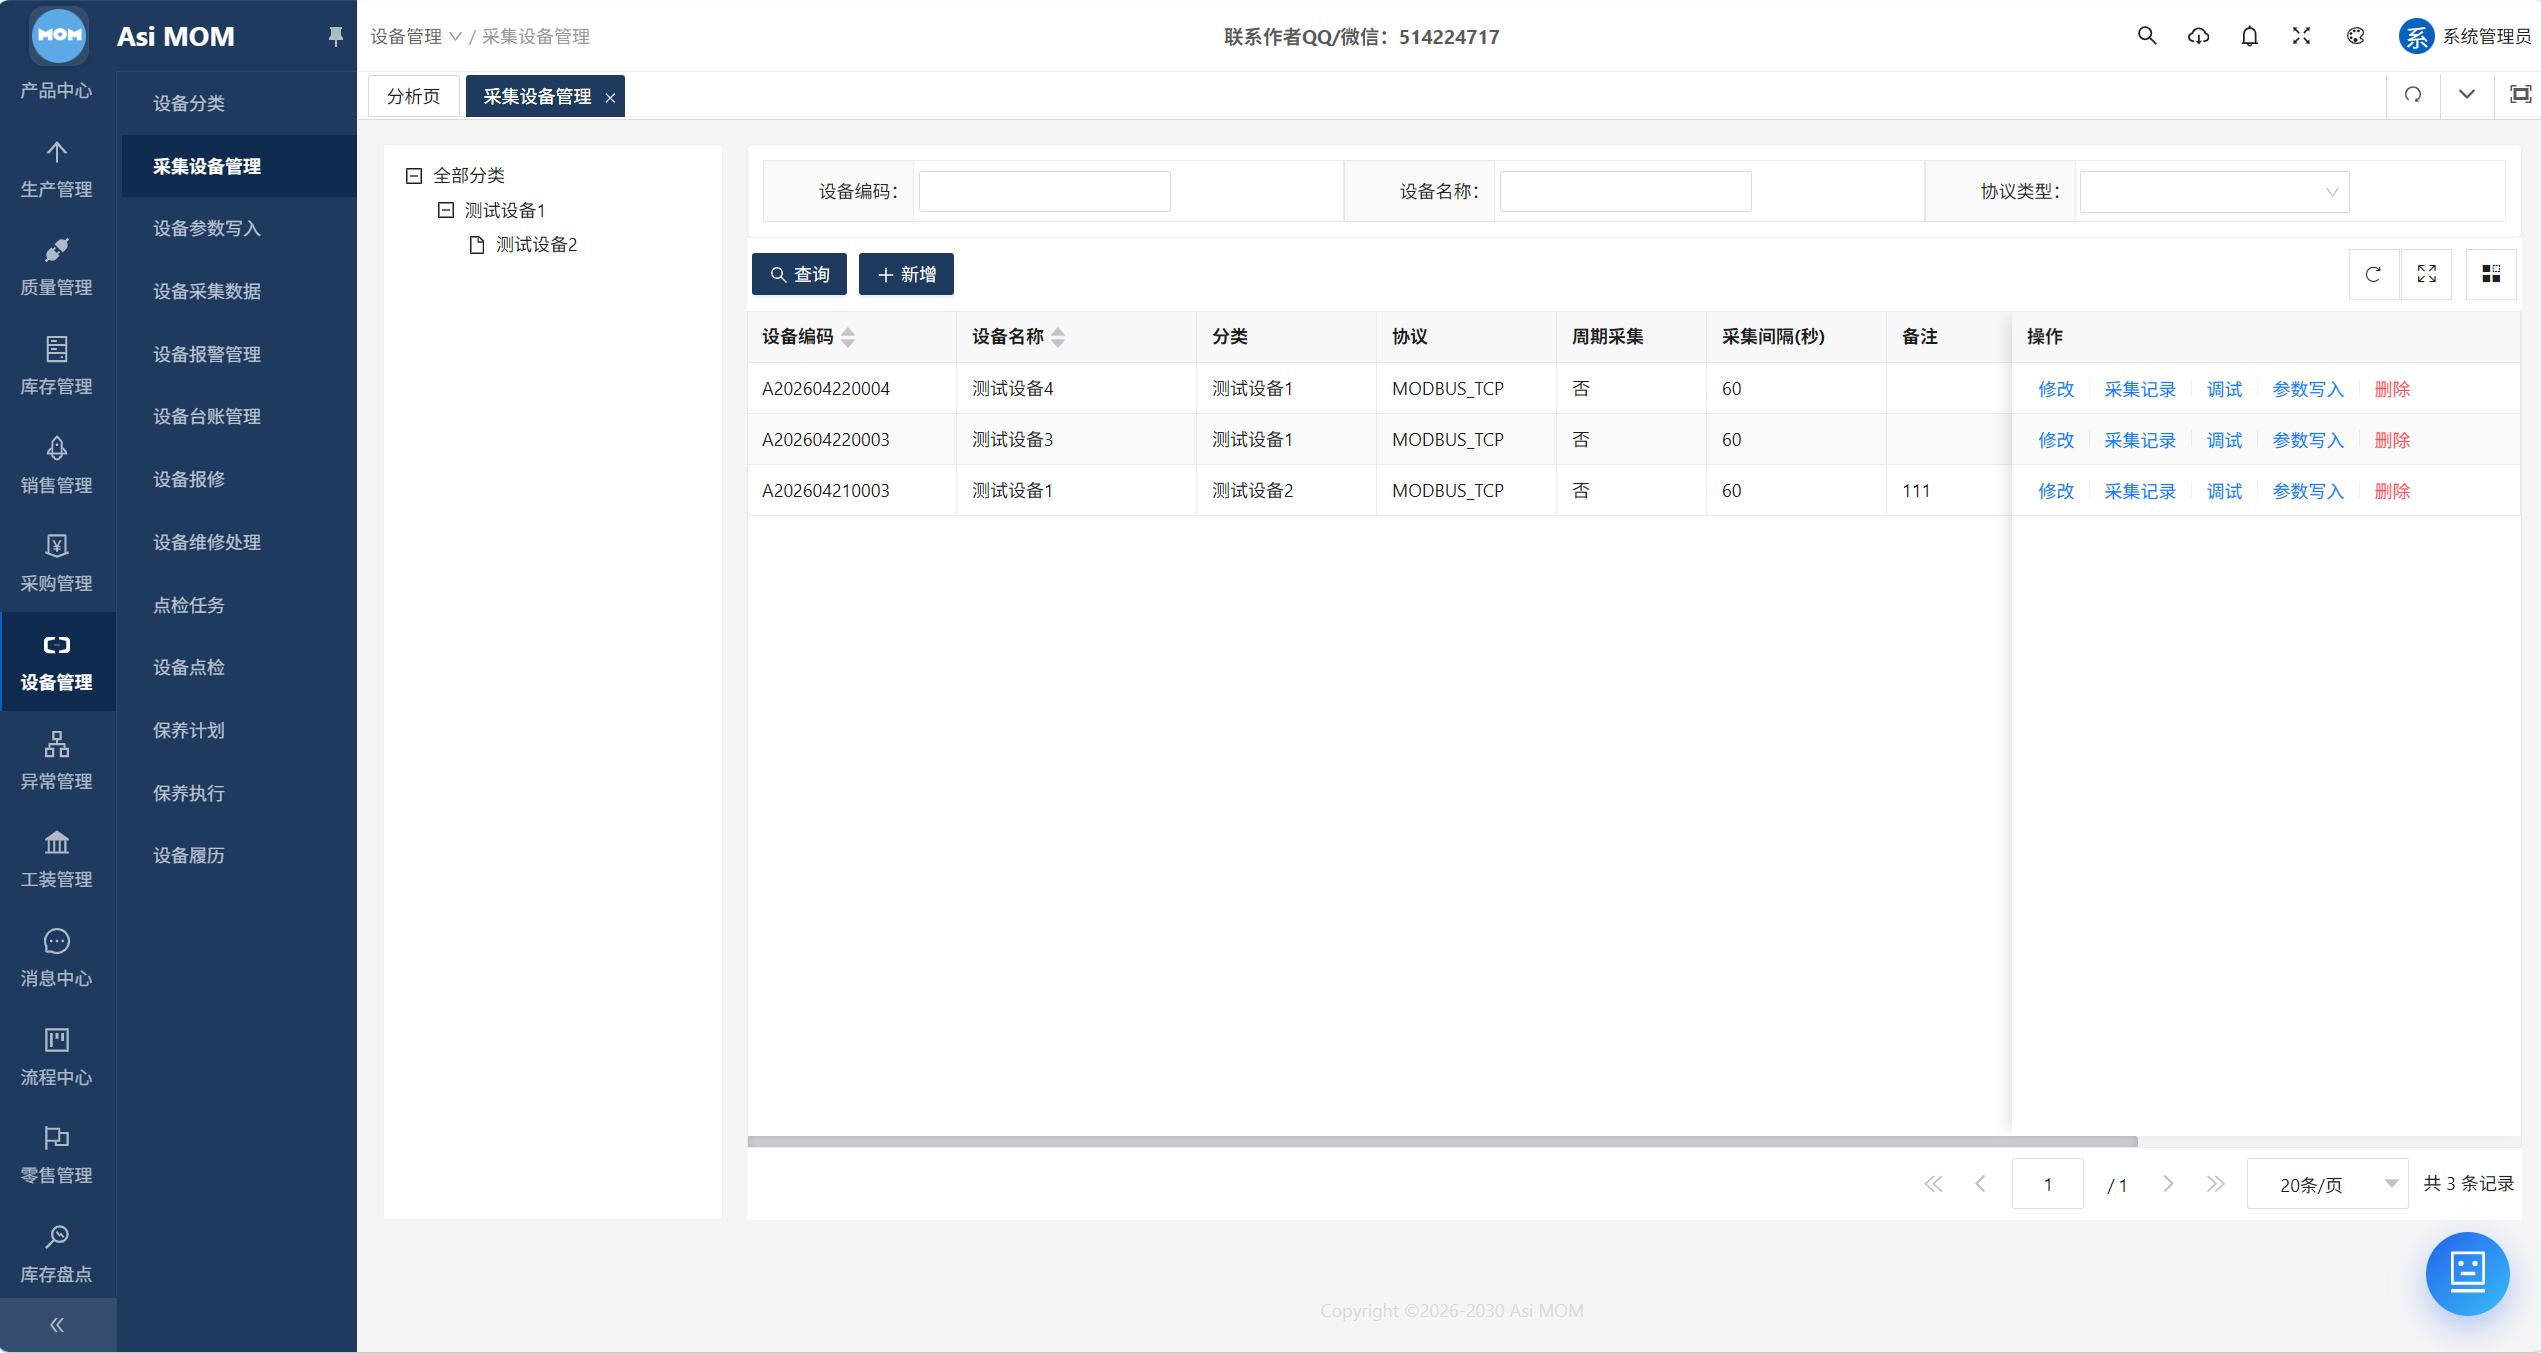Screen dimensions: 2541x1353
Task: Sort table by 设备编码 column
Action: click(x=848, y=337)
